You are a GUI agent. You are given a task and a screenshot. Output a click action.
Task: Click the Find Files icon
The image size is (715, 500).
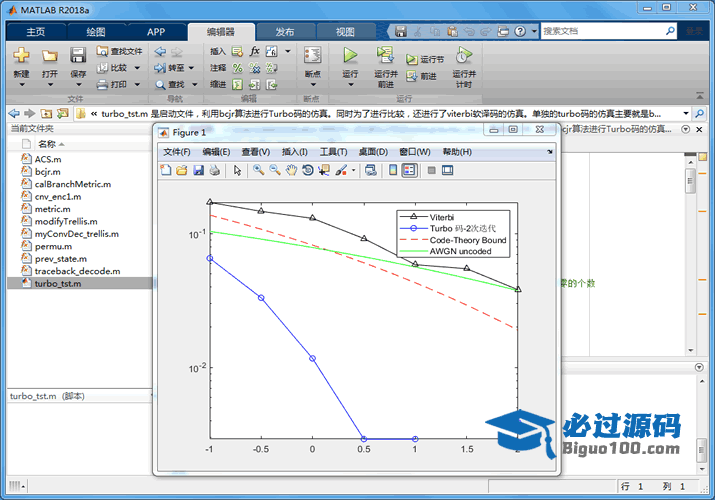(102, 51)
